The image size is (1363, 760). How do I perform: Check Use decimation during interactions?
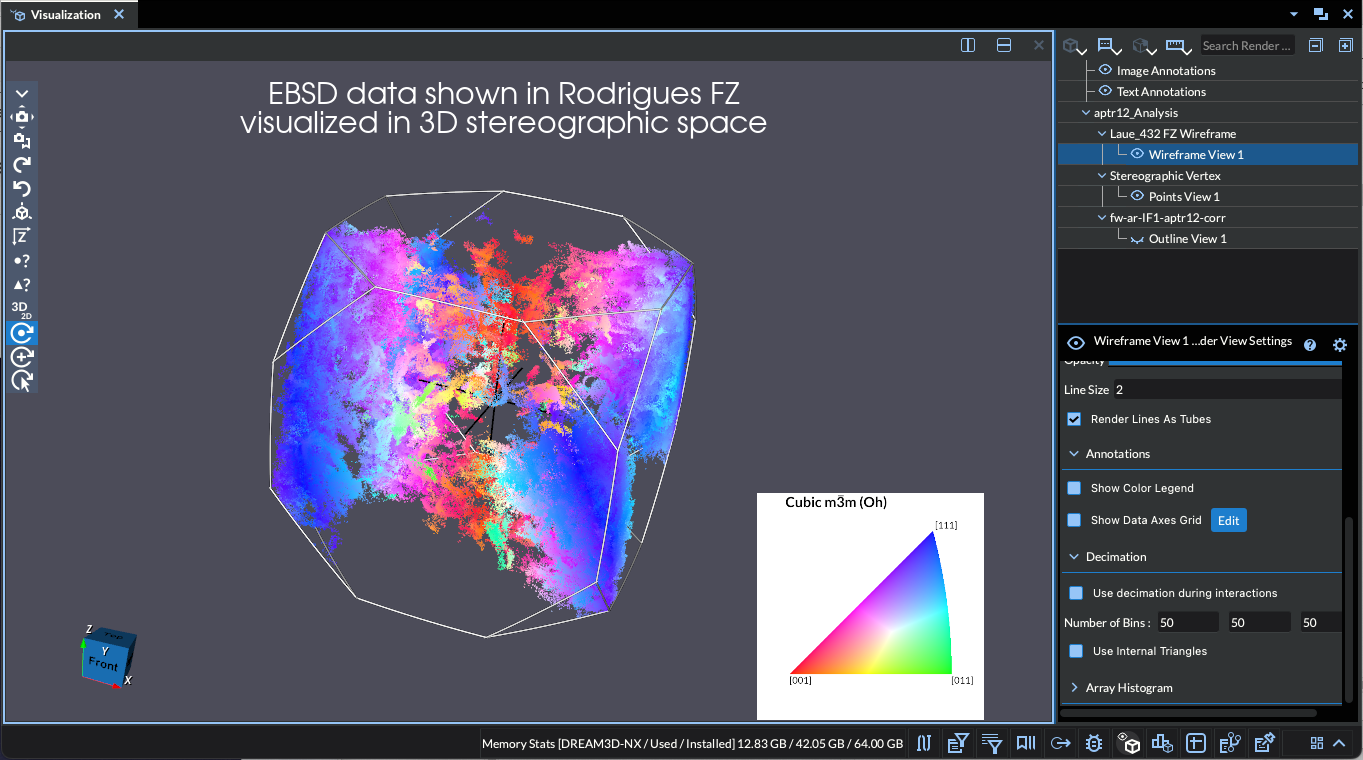(x=1076, y=593)
